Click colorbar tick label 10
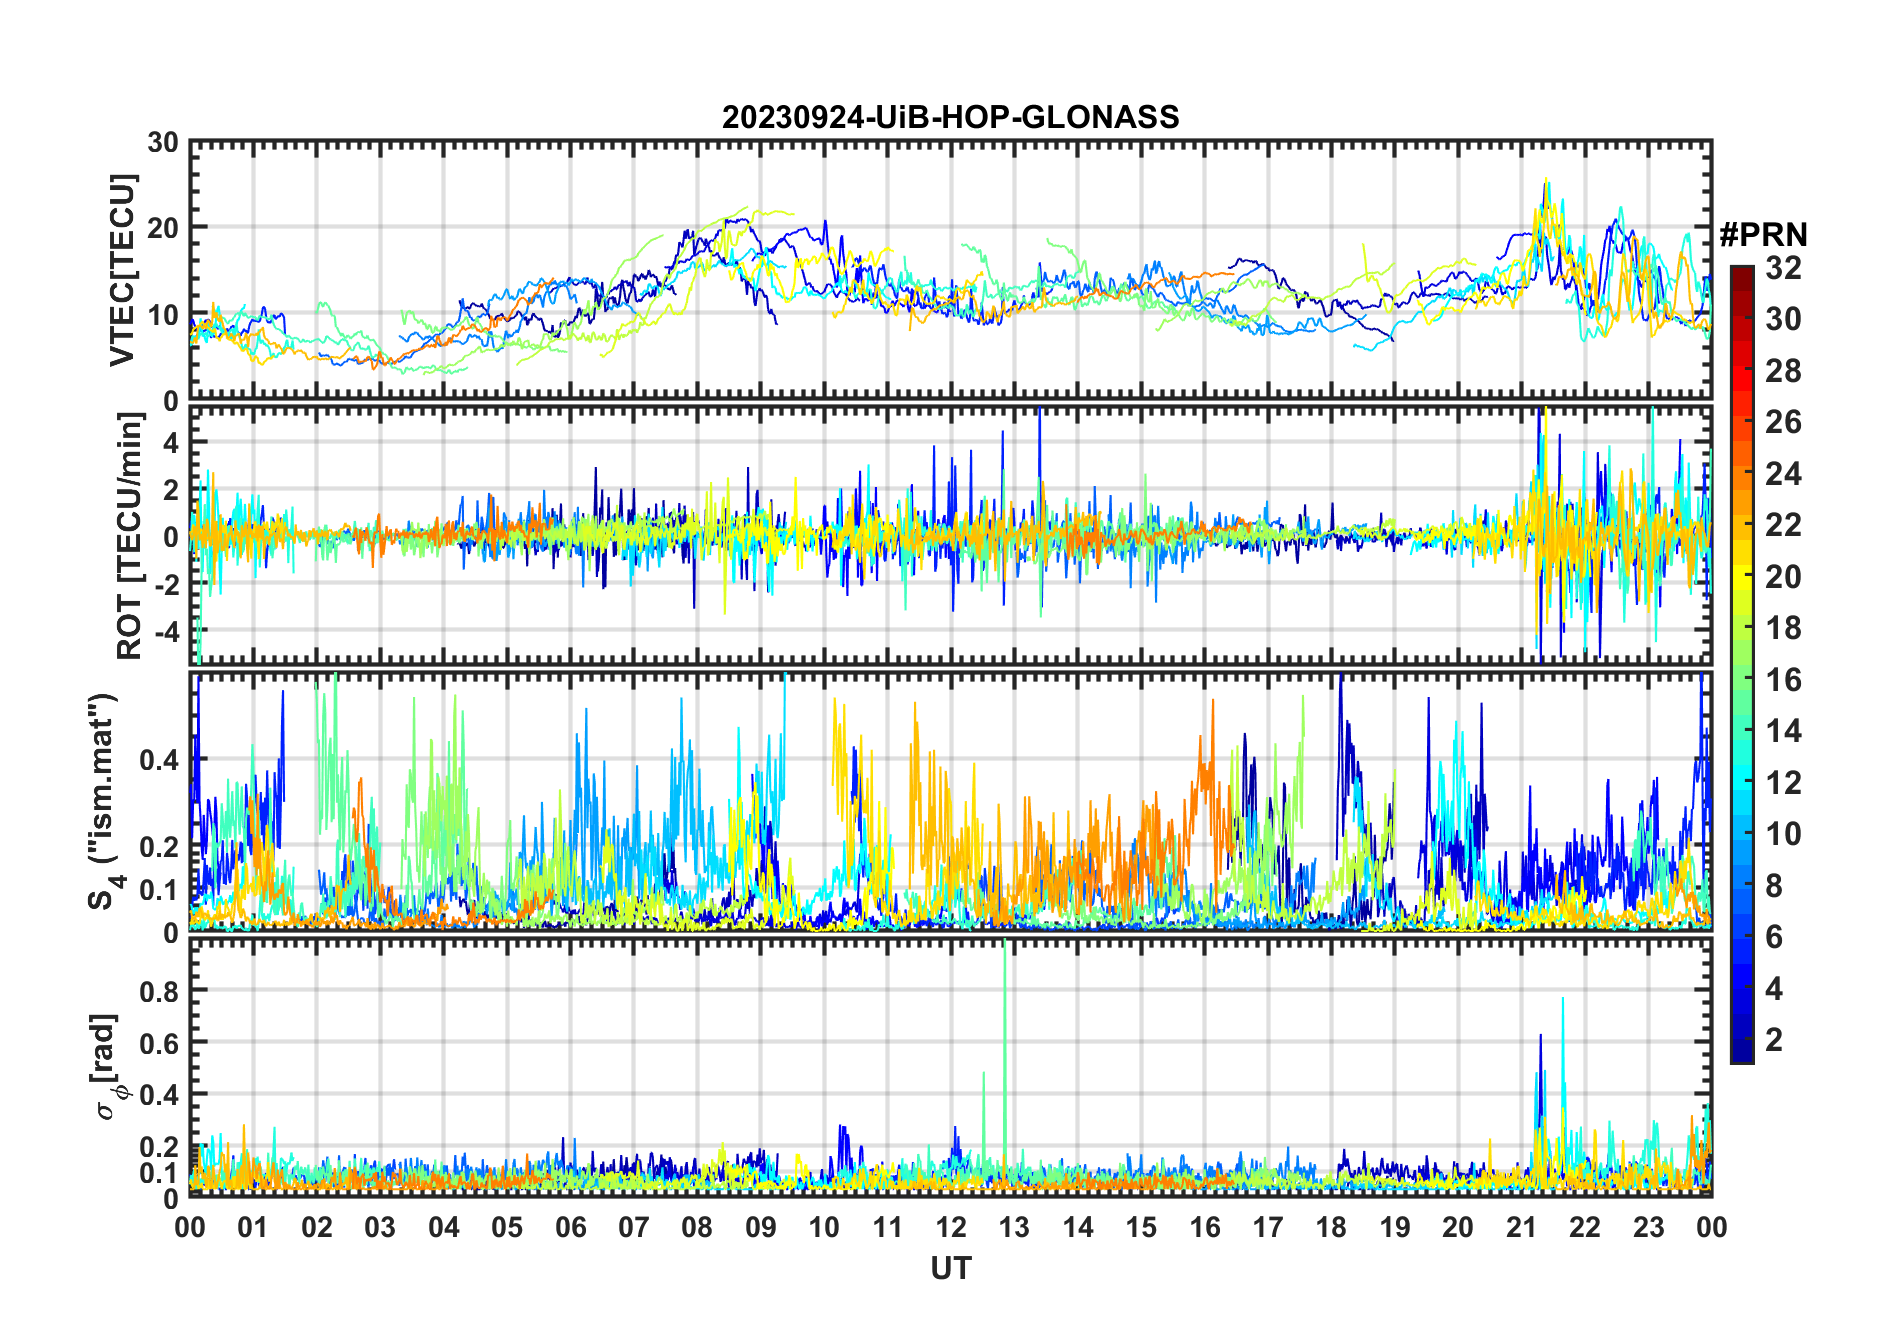The height and width of the screenshot is (1330, 1902). point(1783,834)
